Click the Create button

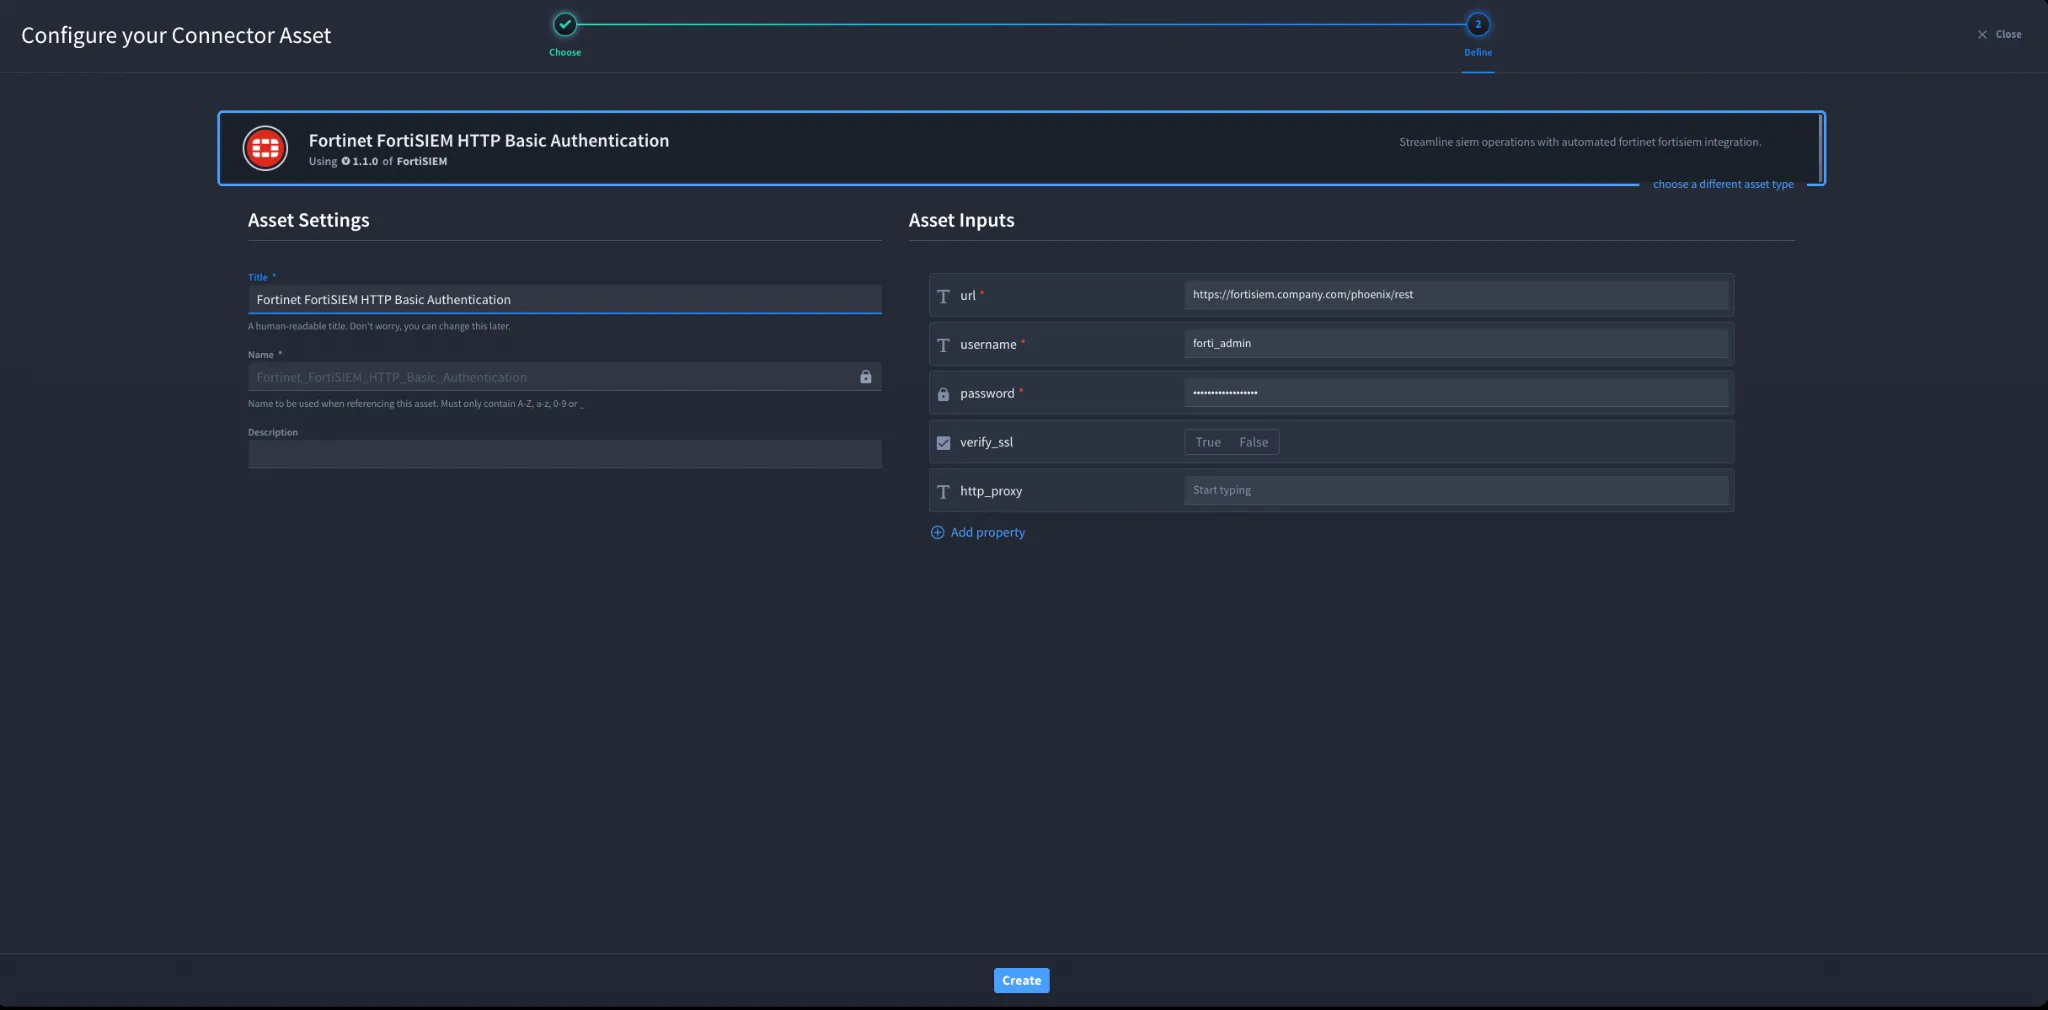point(1021,981)
